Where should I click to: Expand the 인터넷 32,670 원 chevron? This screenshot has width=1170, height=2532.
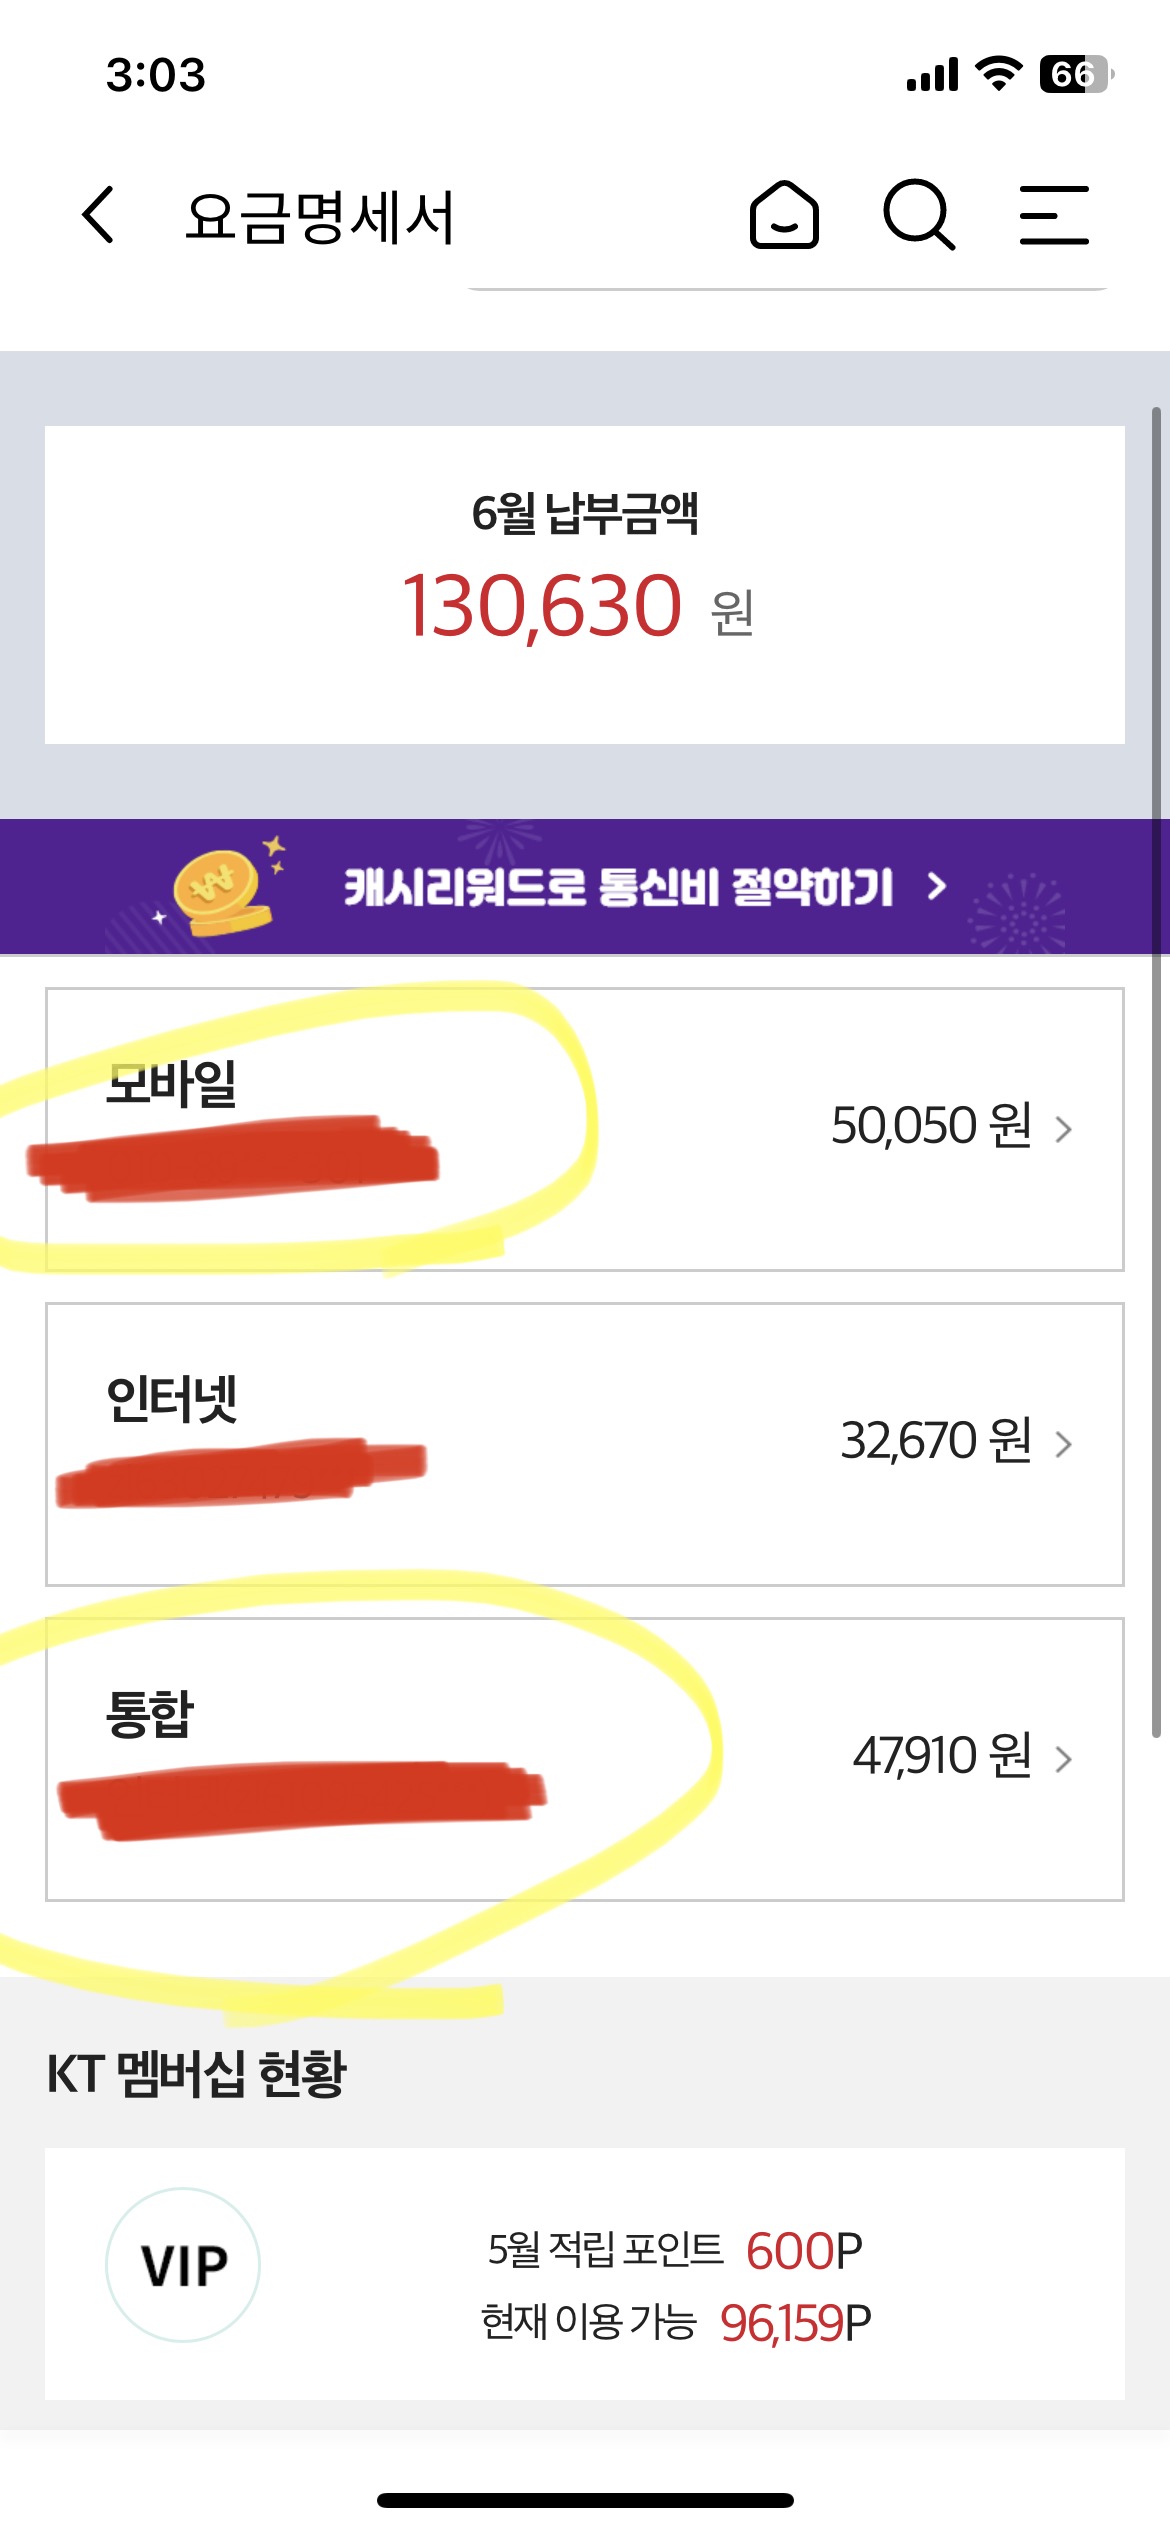coord(1064,1444)
